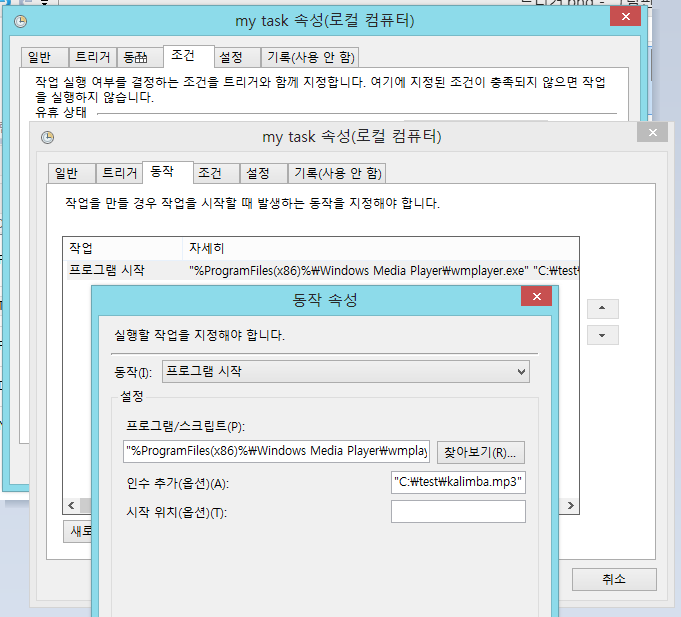Click the empty 시작 위치(옵션) field
681x617 pixels.
point(458,512)
